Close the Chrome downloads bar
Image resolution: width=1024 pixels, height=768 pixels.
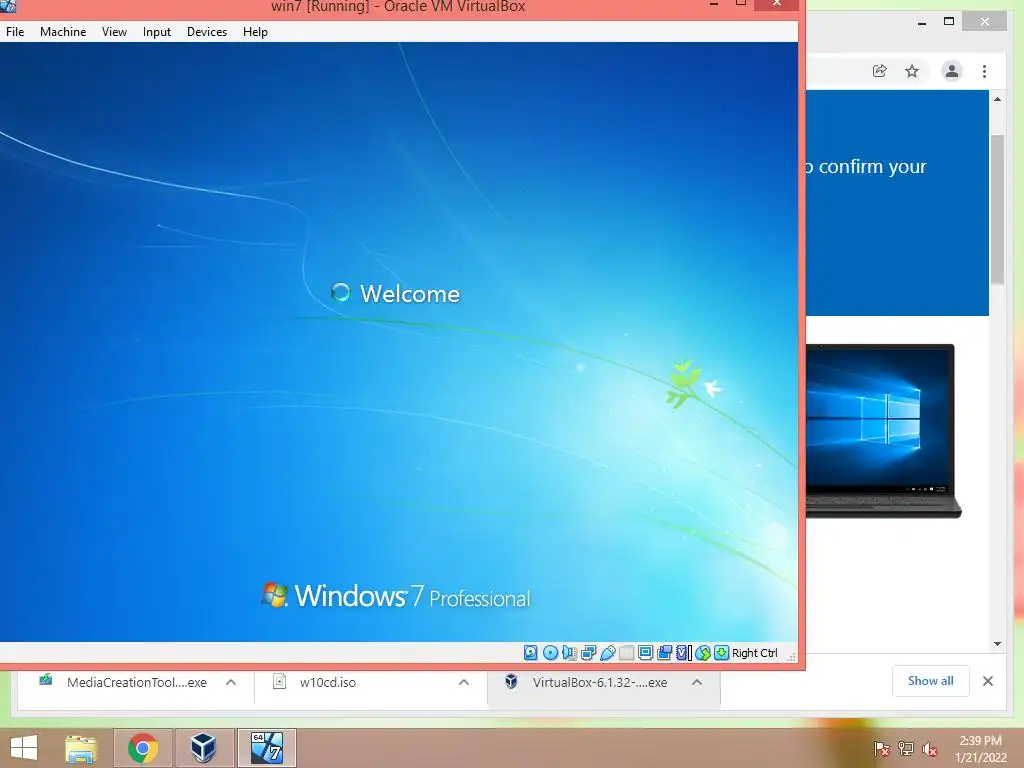tap(988, 681)
